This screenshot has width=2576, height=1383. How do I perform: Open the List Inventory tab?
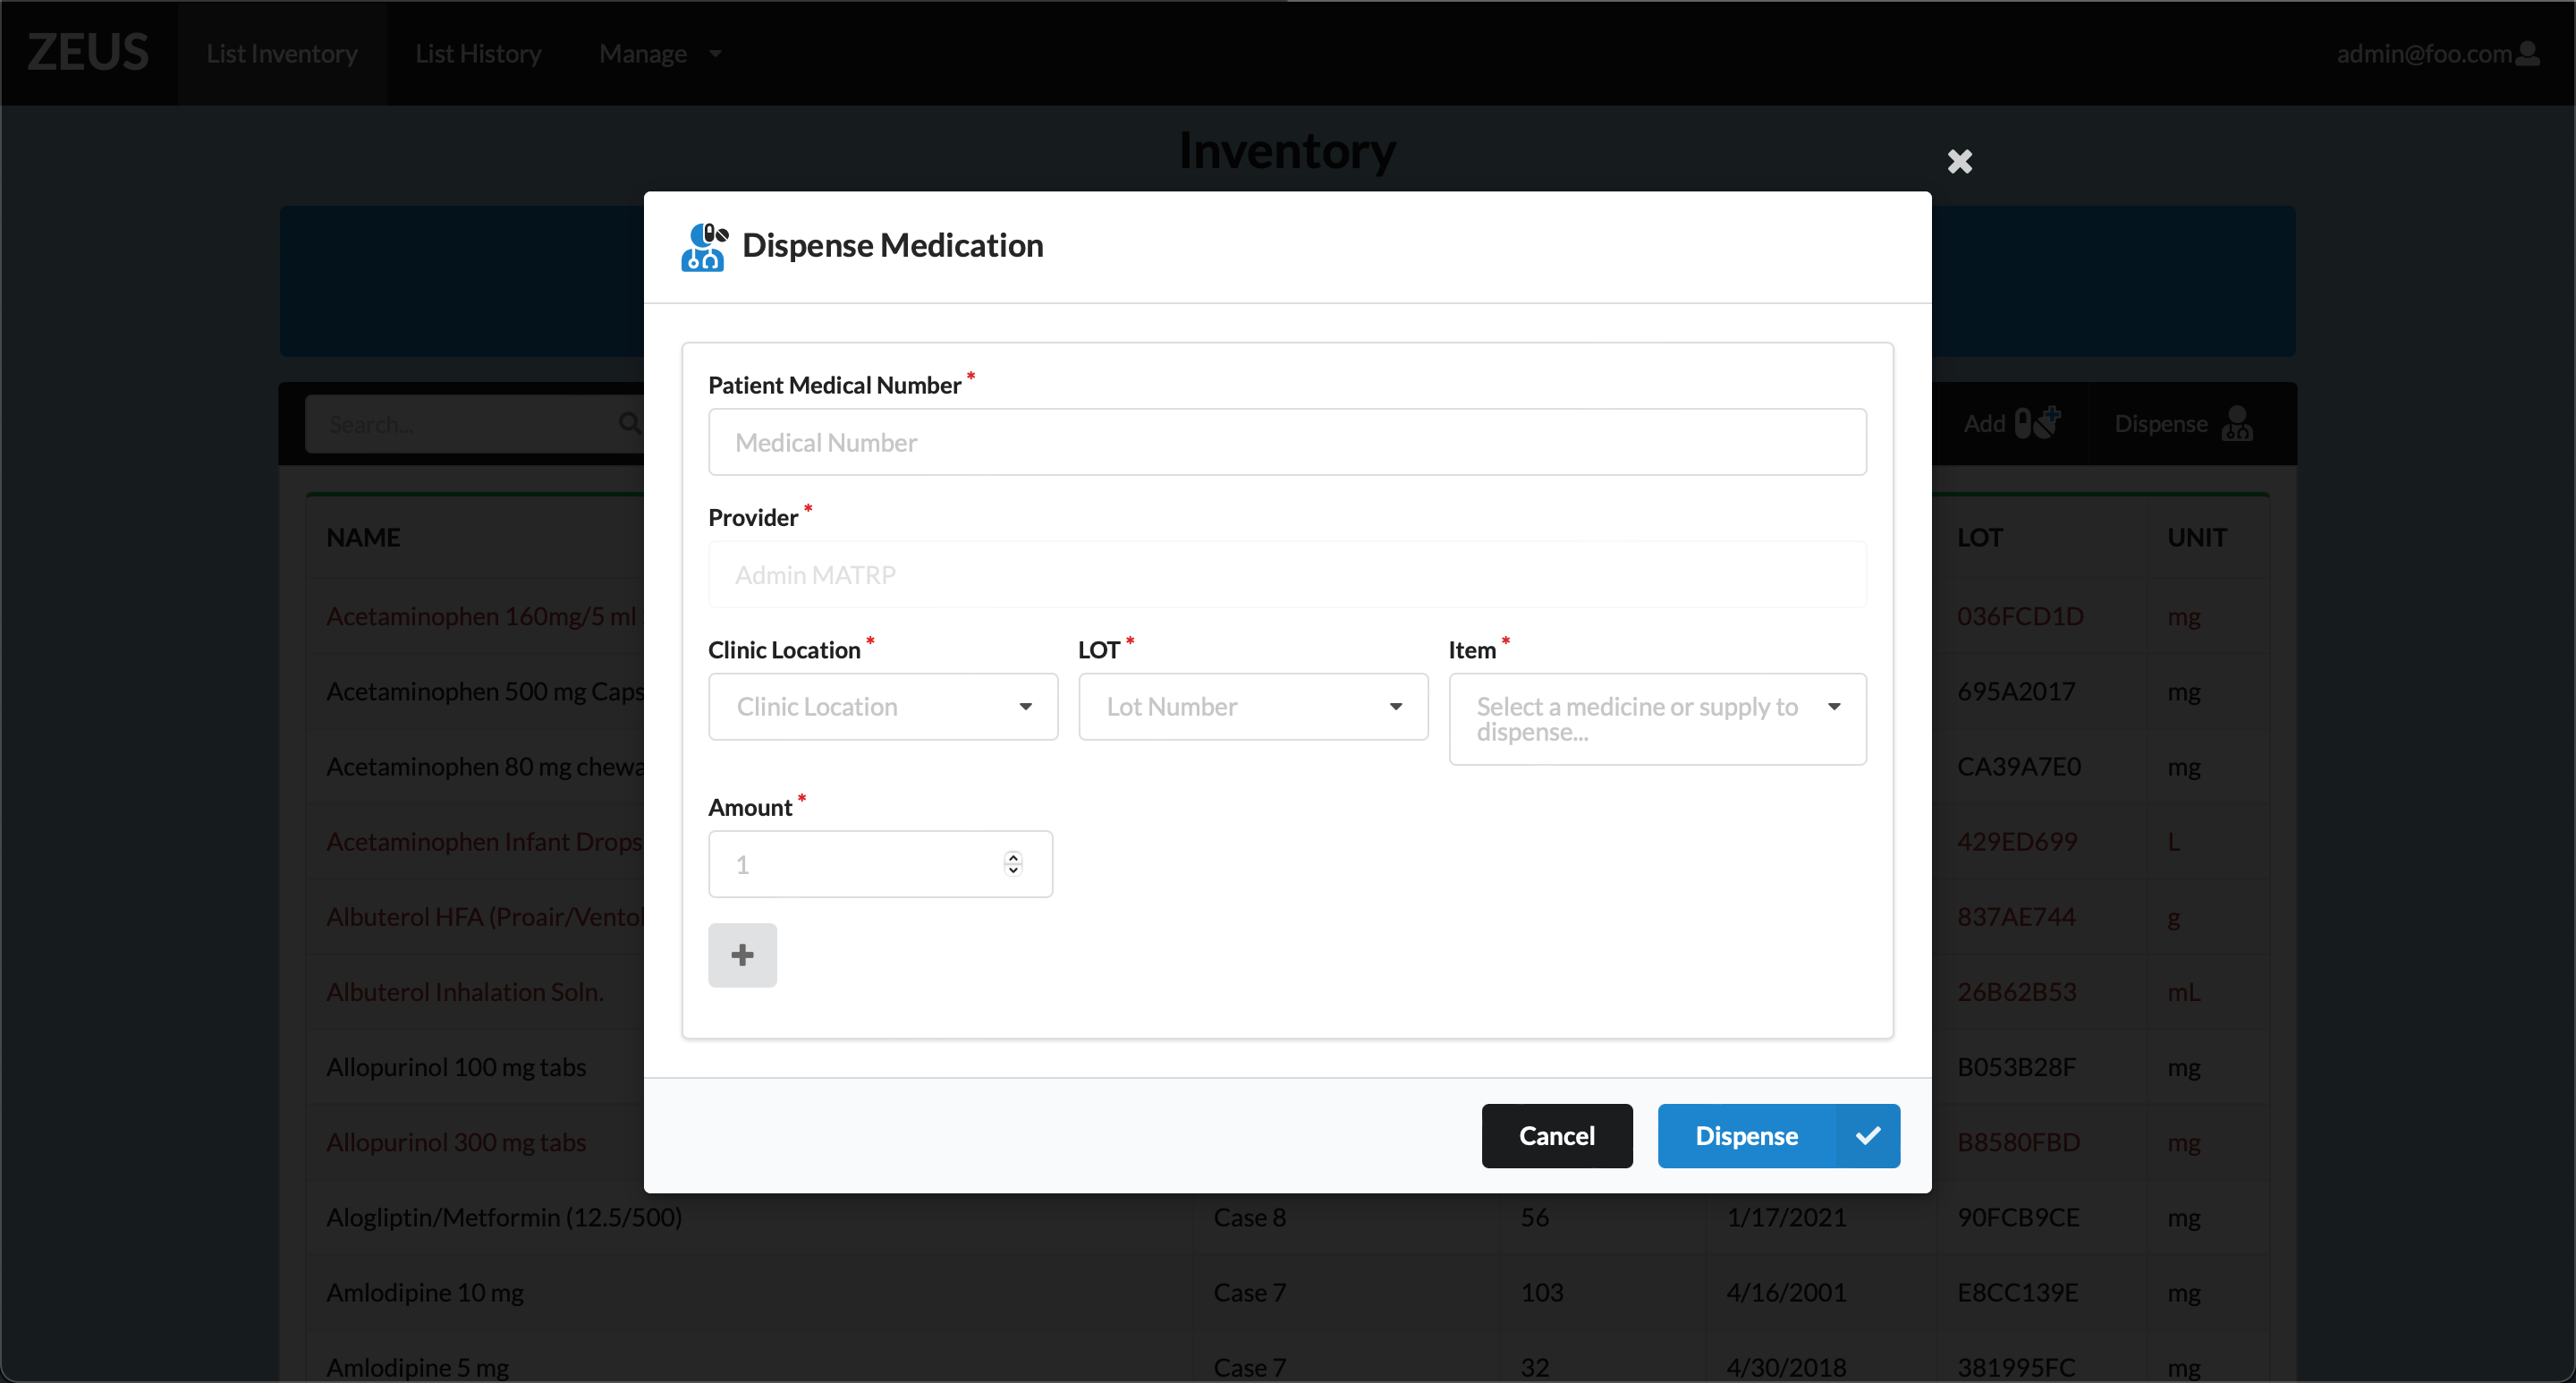click(x=282, y=54)
